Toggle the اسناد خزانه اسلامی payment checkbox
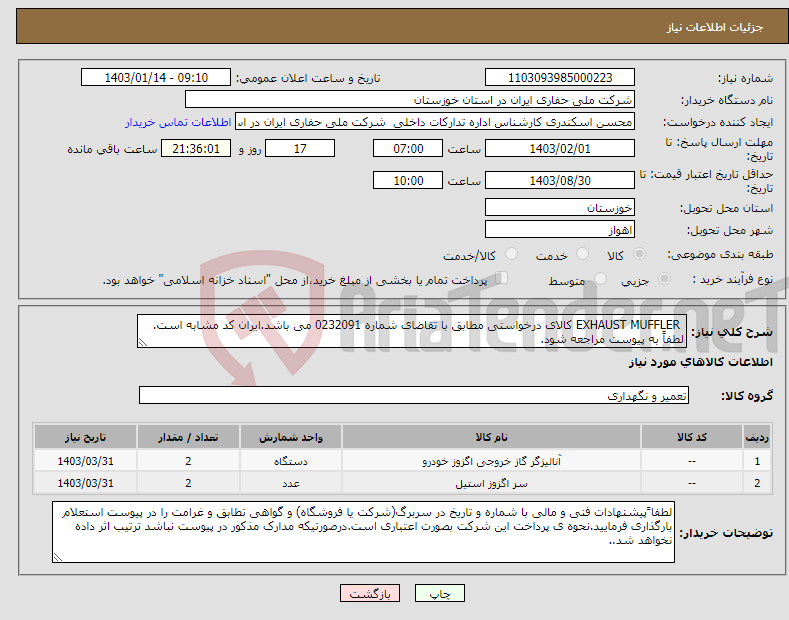This screenshot has height=620, width=789. [x=502, y=278]
